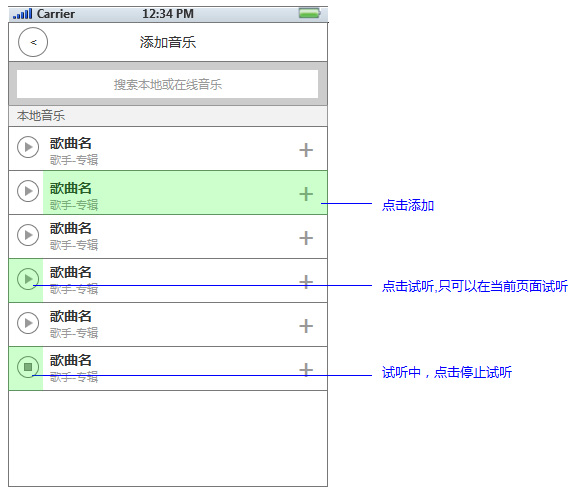
Task: Click the 添加音乐 page title
Action: [168, 42]
